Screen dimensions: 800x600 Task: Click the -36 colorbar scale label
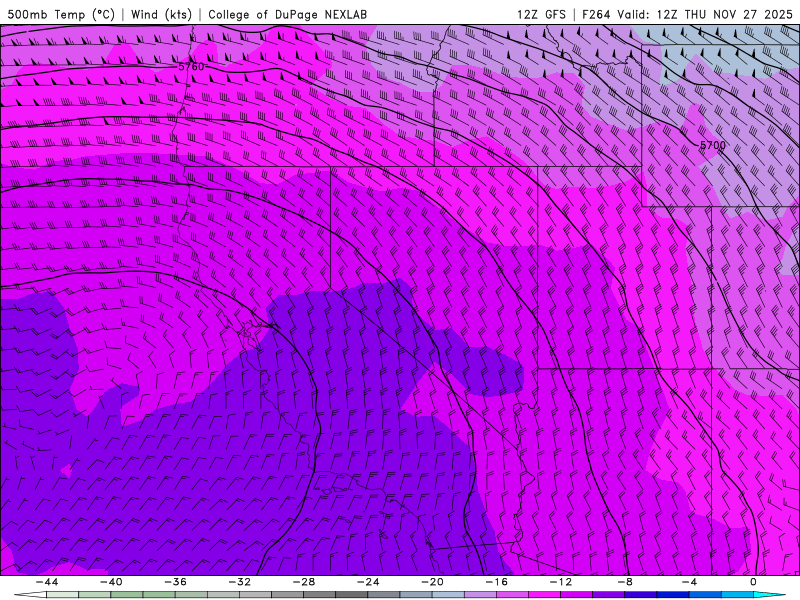[175, 582]
